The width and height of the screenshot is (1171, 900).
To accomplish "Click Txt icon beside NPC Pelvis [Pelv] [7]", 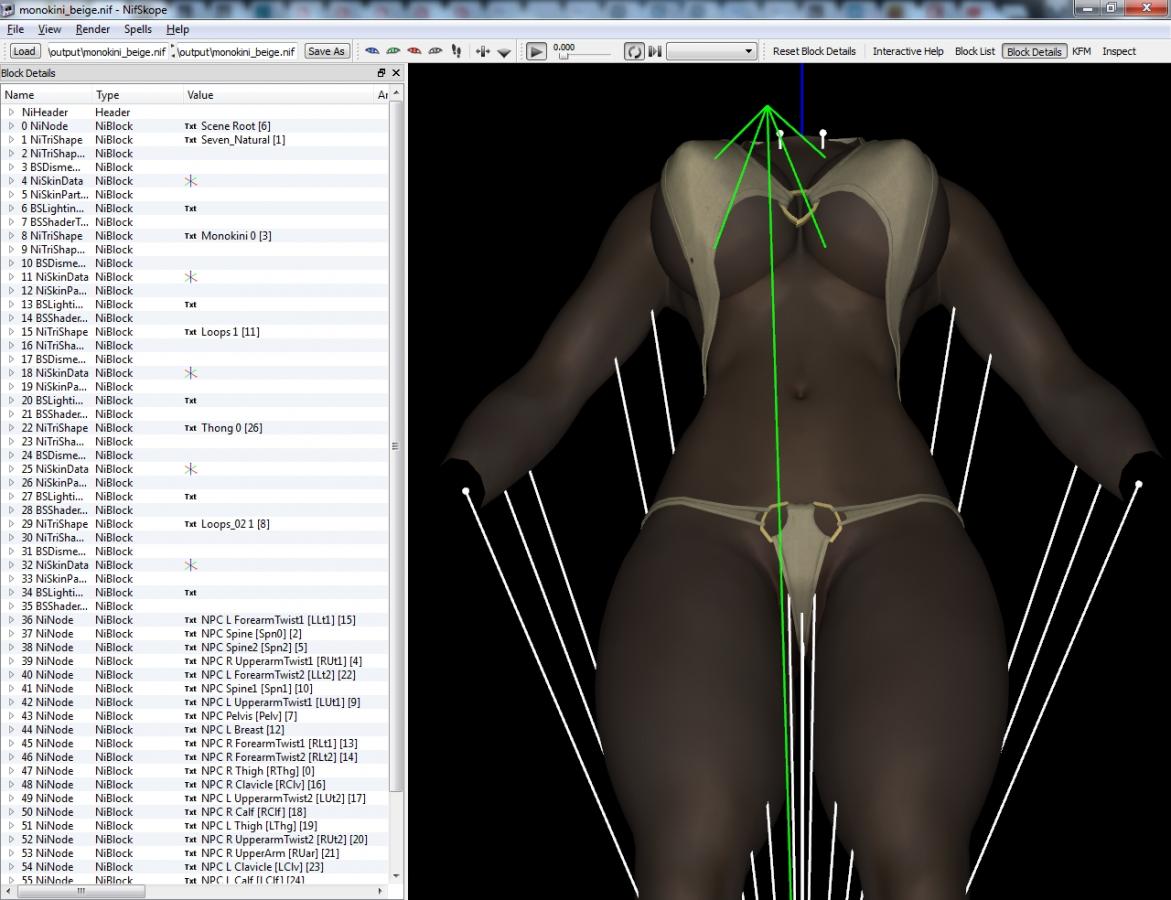I will pos(190,716).
